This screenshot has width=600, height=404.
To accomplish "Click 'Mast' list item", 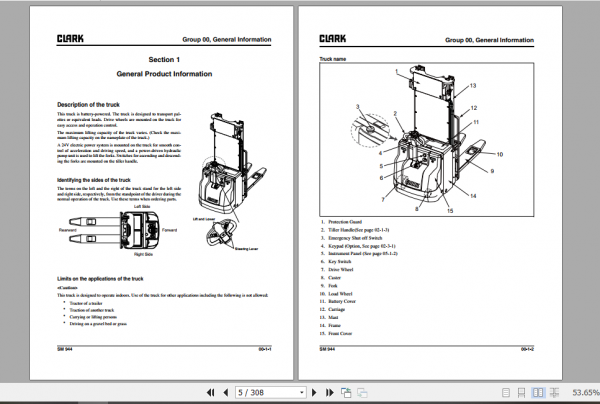I will [x=333, y=318].
